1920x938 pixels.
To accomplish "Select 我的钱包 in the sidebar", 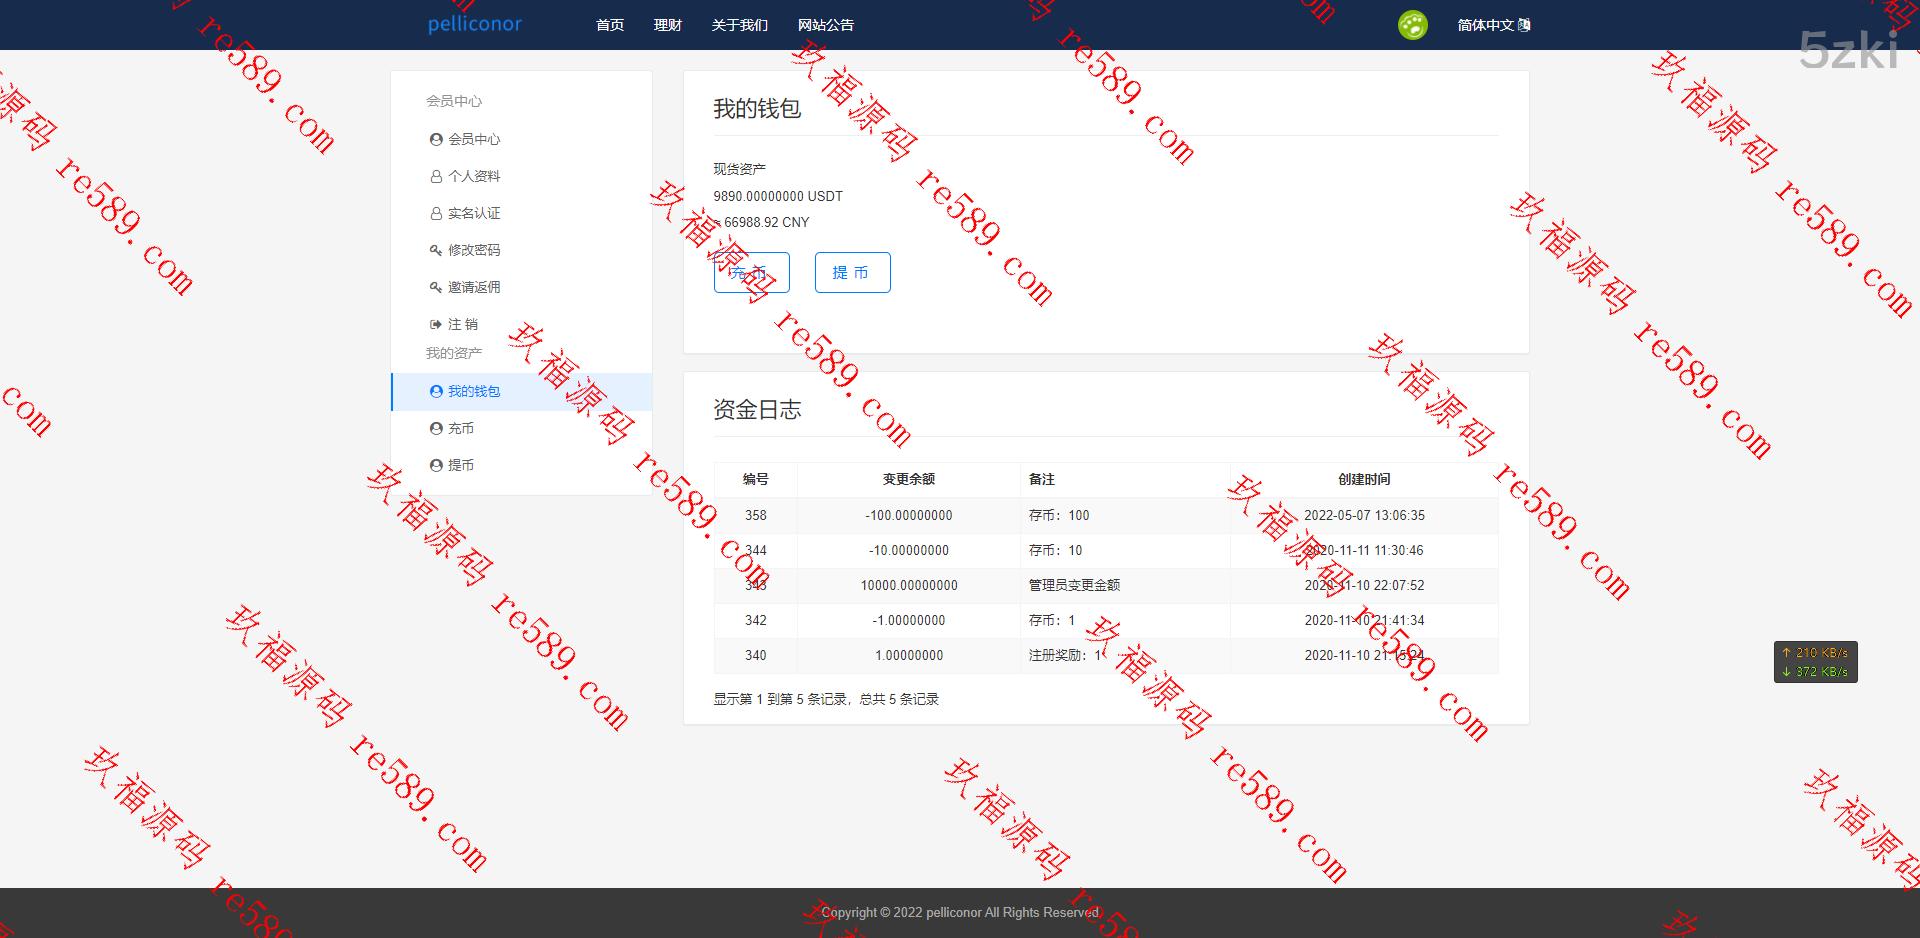I will point(474,392).
